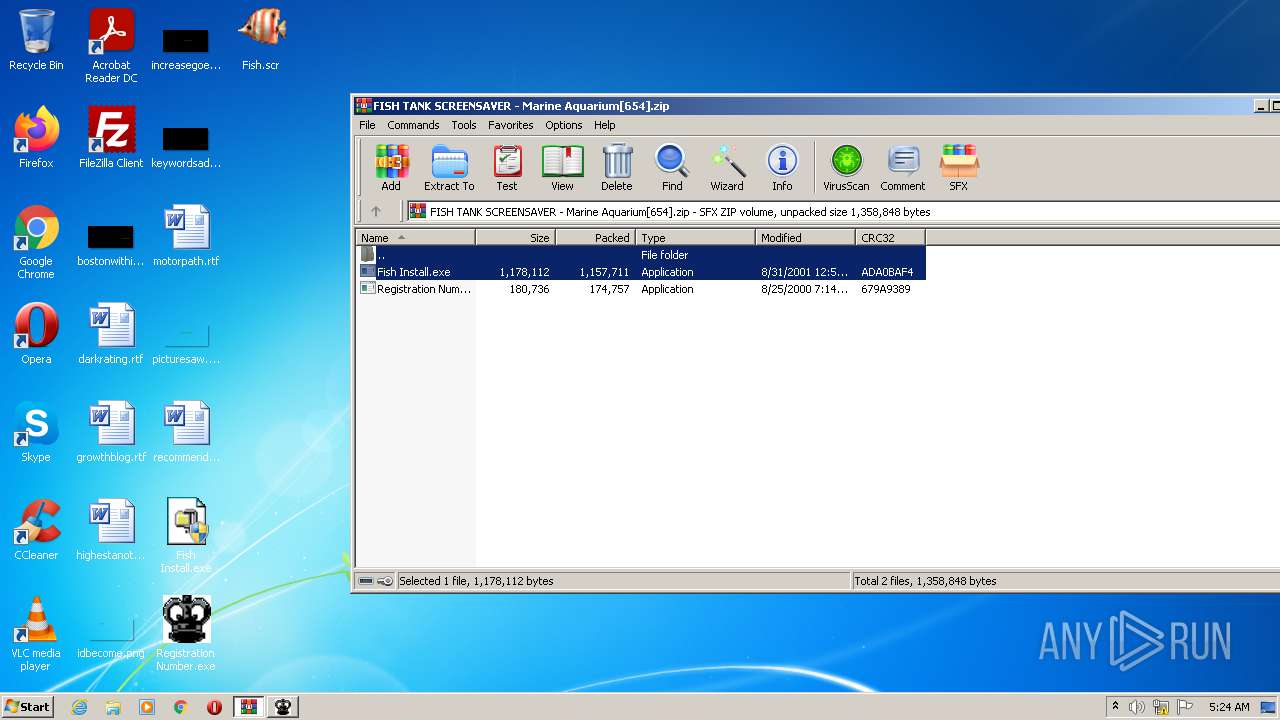Select Registration Number.exe desktop icon
Screen dimensions: 1280x720
[x=186, y=634]
